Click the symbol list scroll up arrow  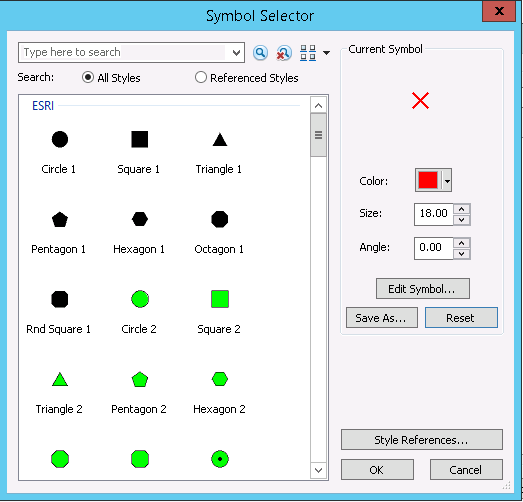pos(318,105)
